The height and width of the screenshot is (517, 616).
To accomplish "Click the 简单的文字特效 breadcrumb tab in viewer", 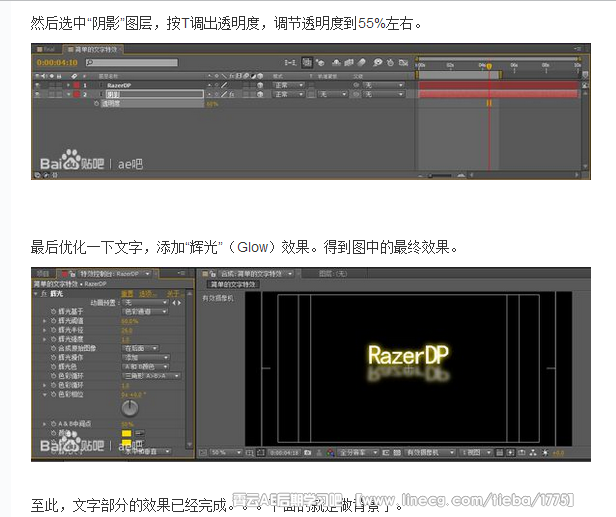I will point(233,284).
